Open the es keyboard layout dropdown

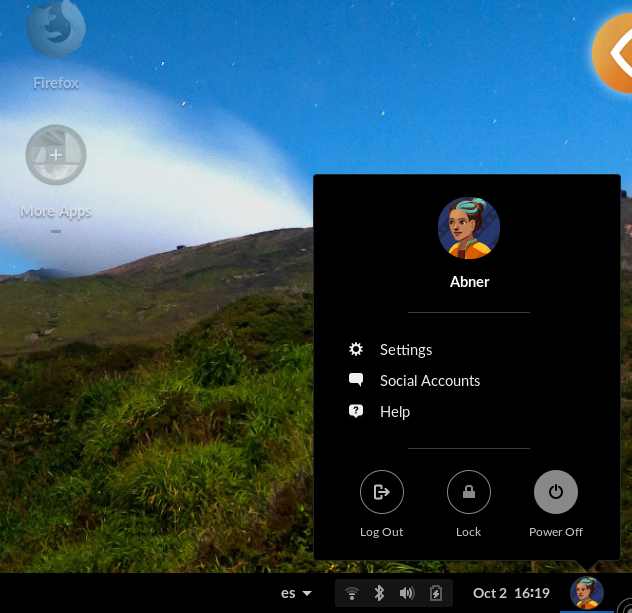[296, 593]
